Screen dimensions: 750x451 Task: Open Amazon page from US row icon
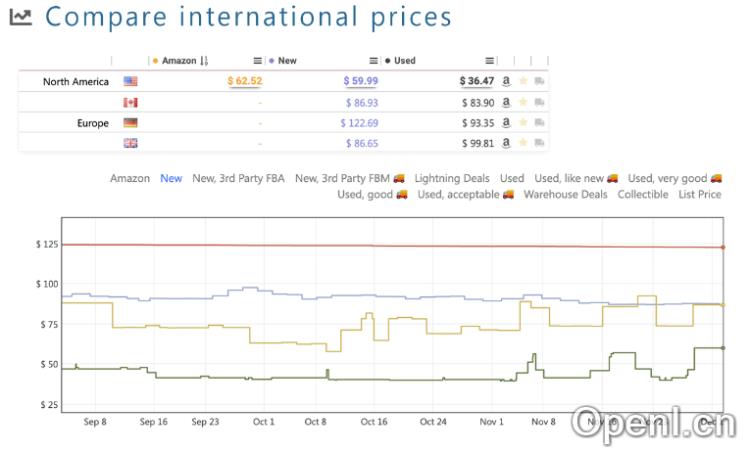507,81
